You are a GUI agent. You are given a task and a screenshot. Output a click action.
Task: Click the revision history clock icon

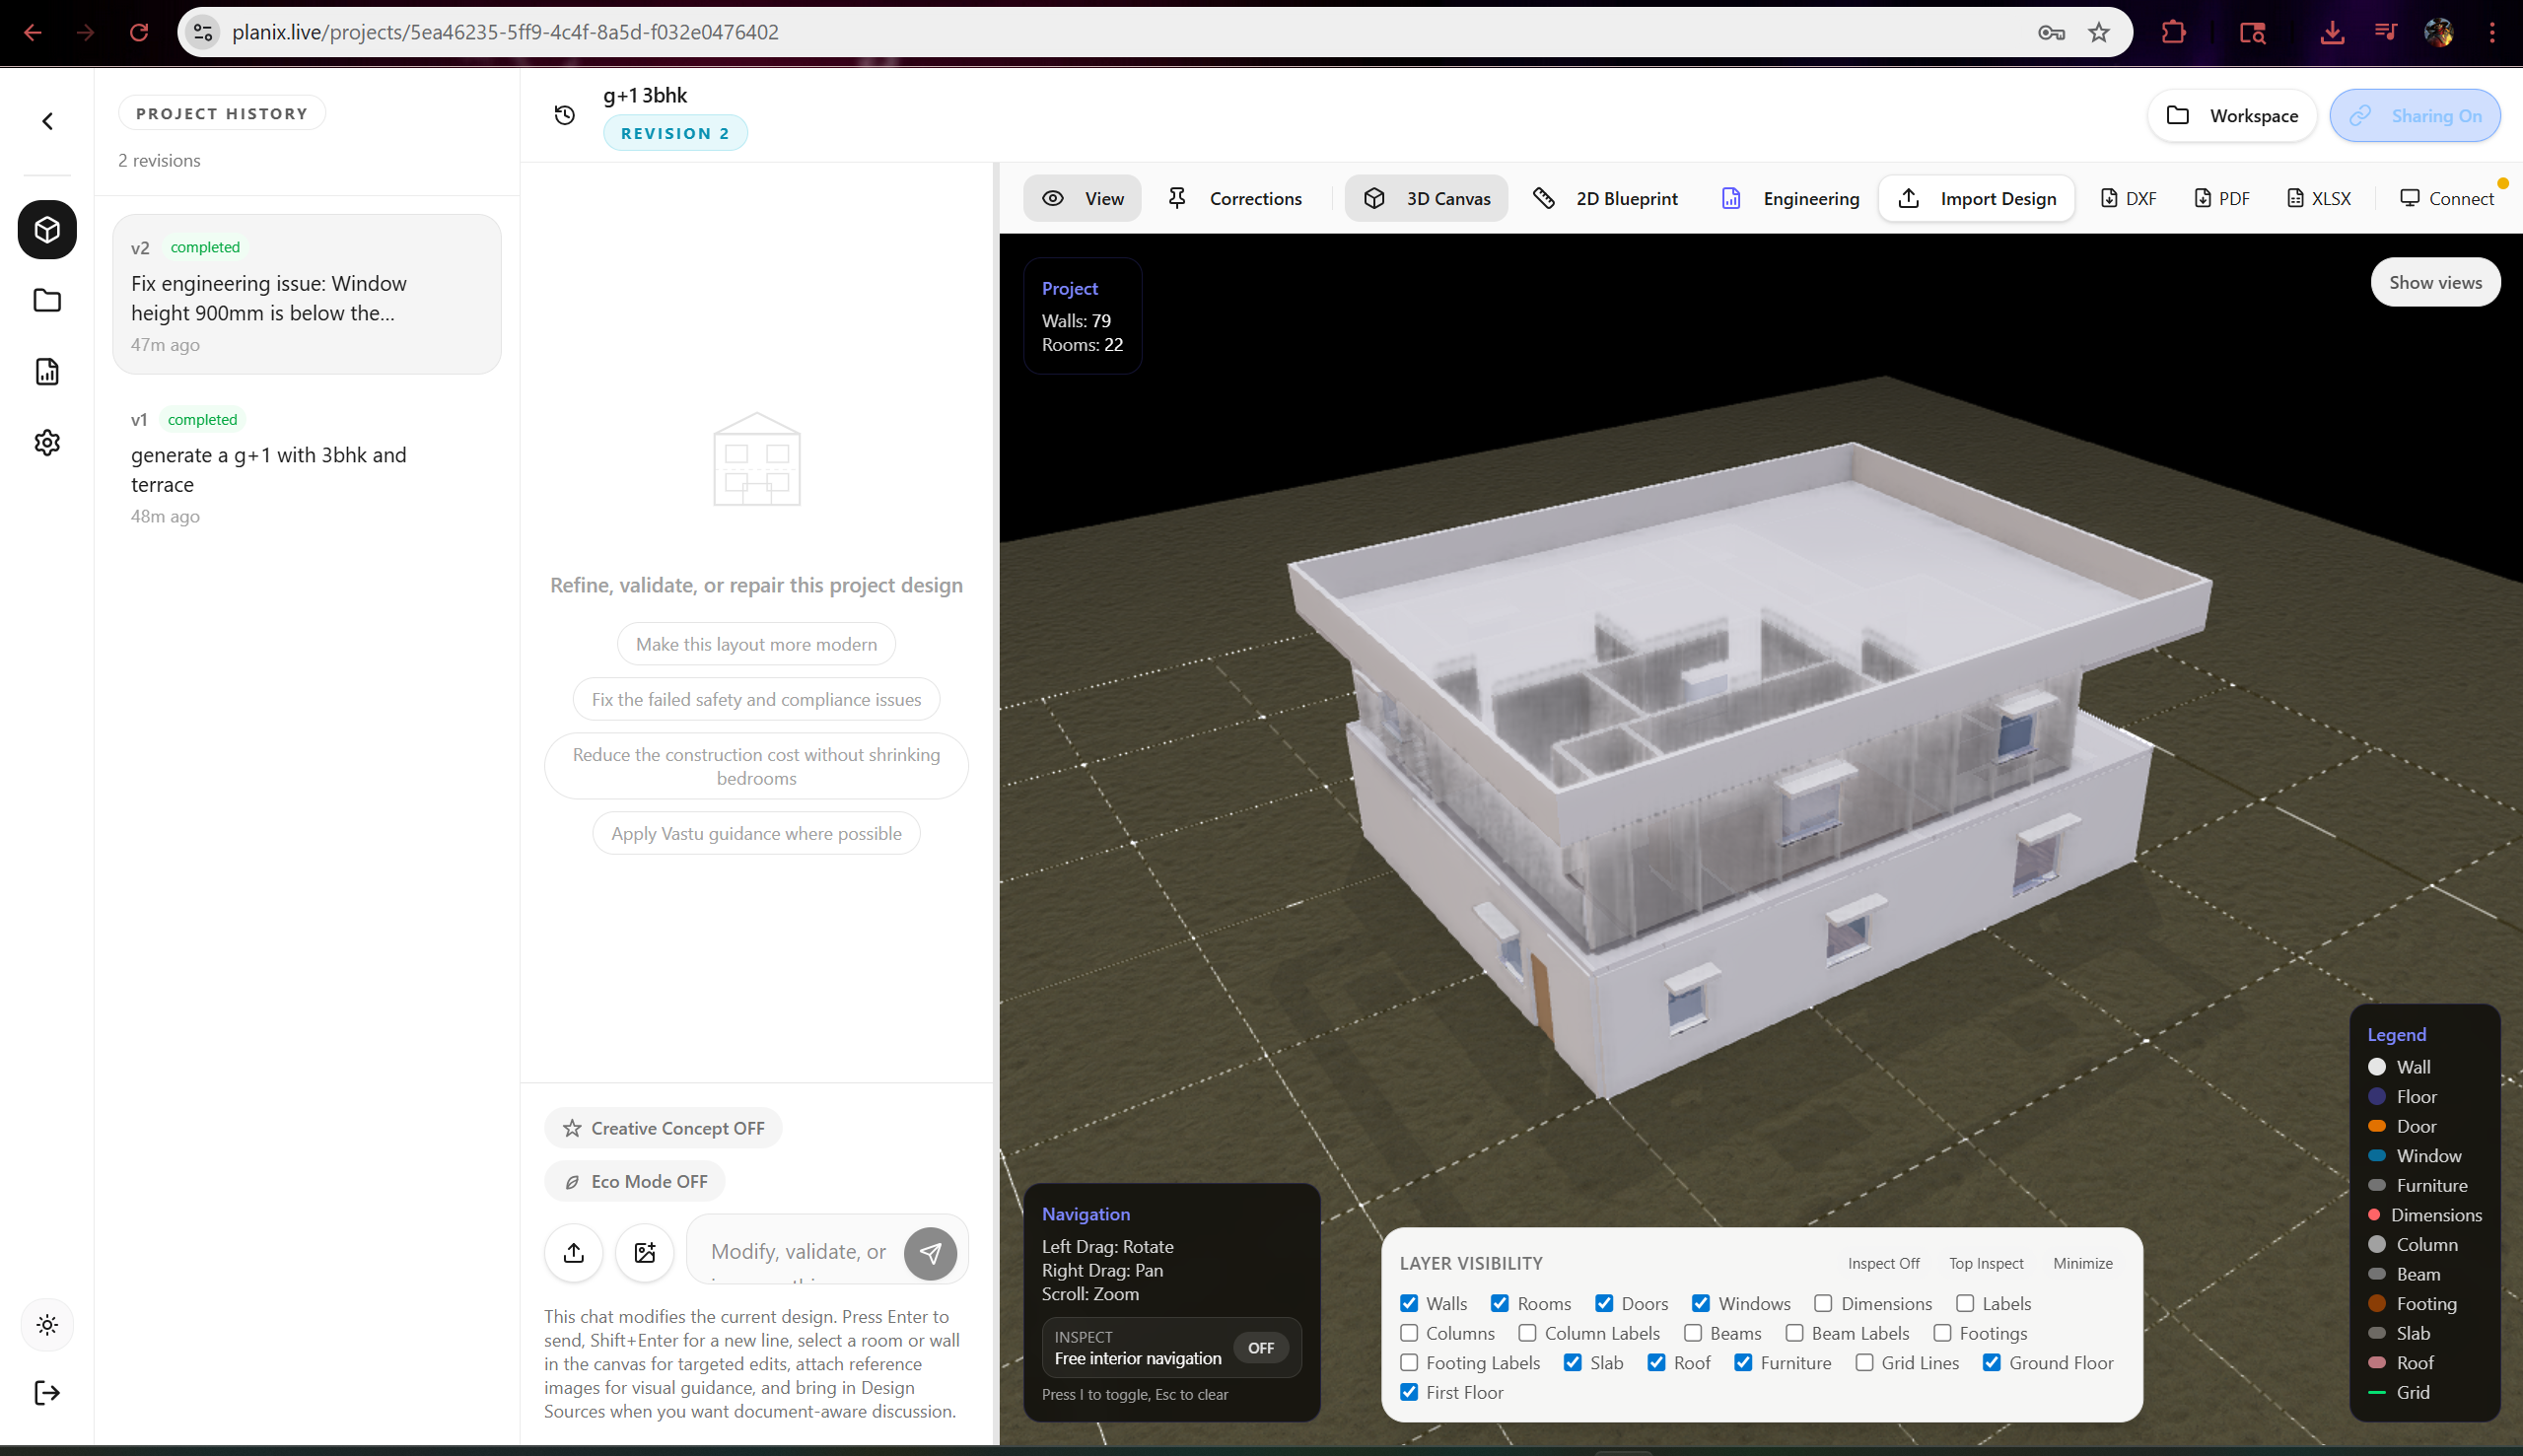565,115
